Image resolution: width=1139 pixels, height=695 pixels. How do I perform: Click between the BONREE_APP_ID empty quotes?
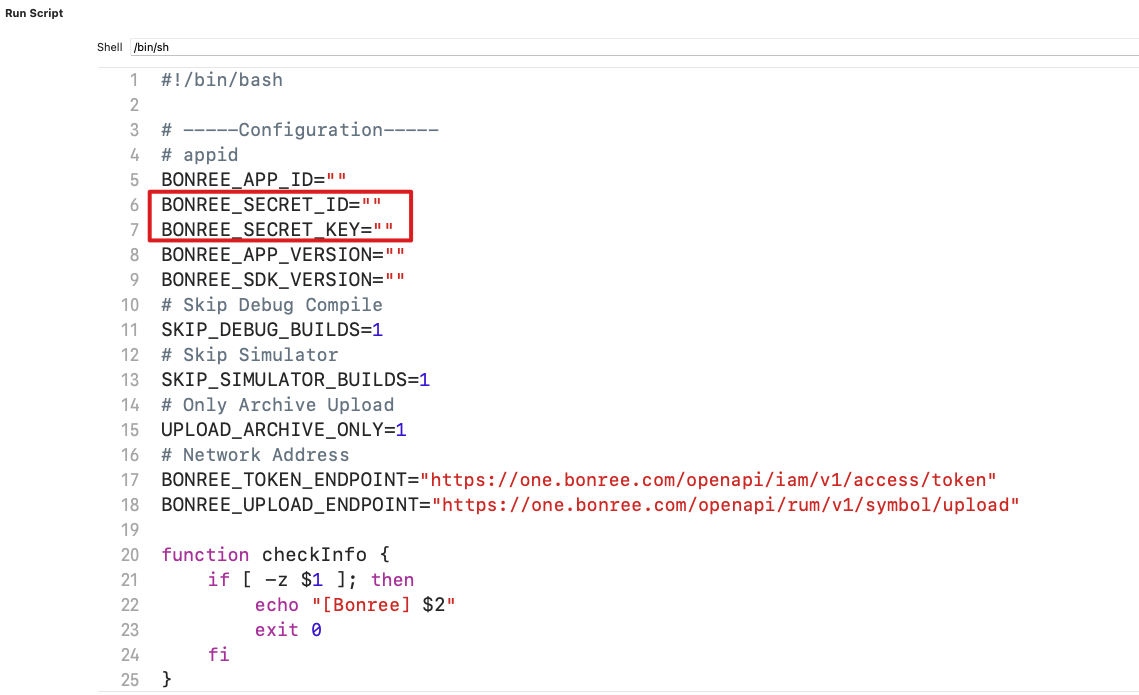click(335, 180)
